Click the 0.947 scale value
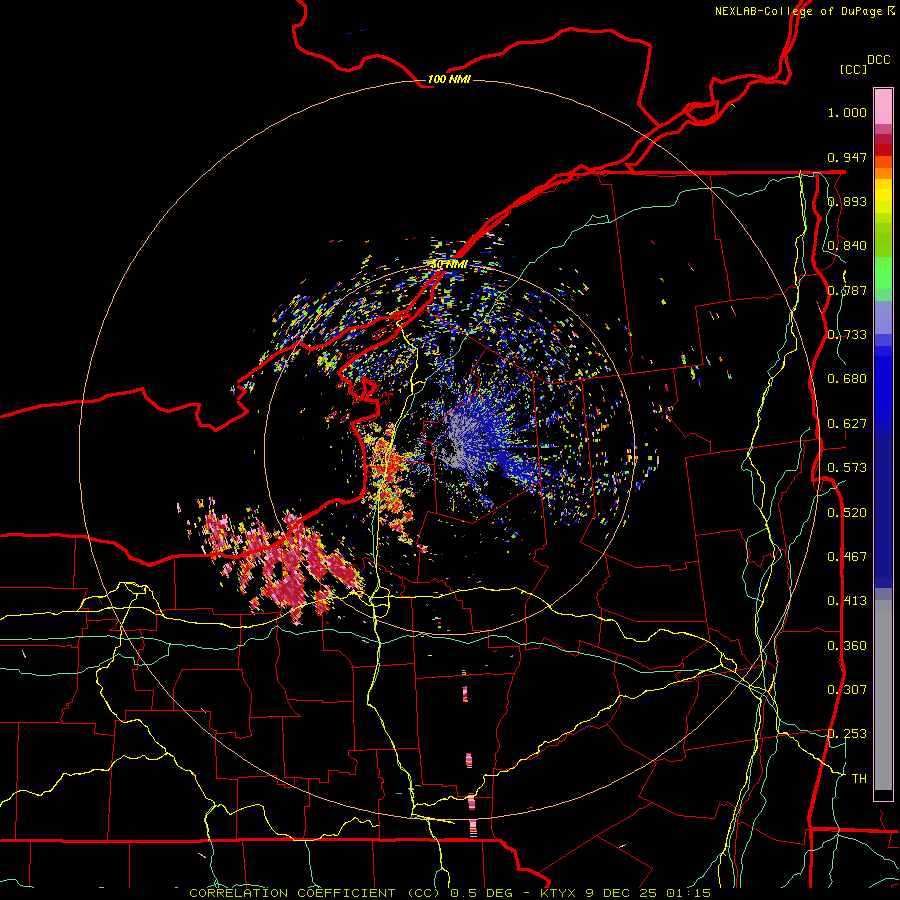This screenshot has width=900, height=900. tap(847, 157)
